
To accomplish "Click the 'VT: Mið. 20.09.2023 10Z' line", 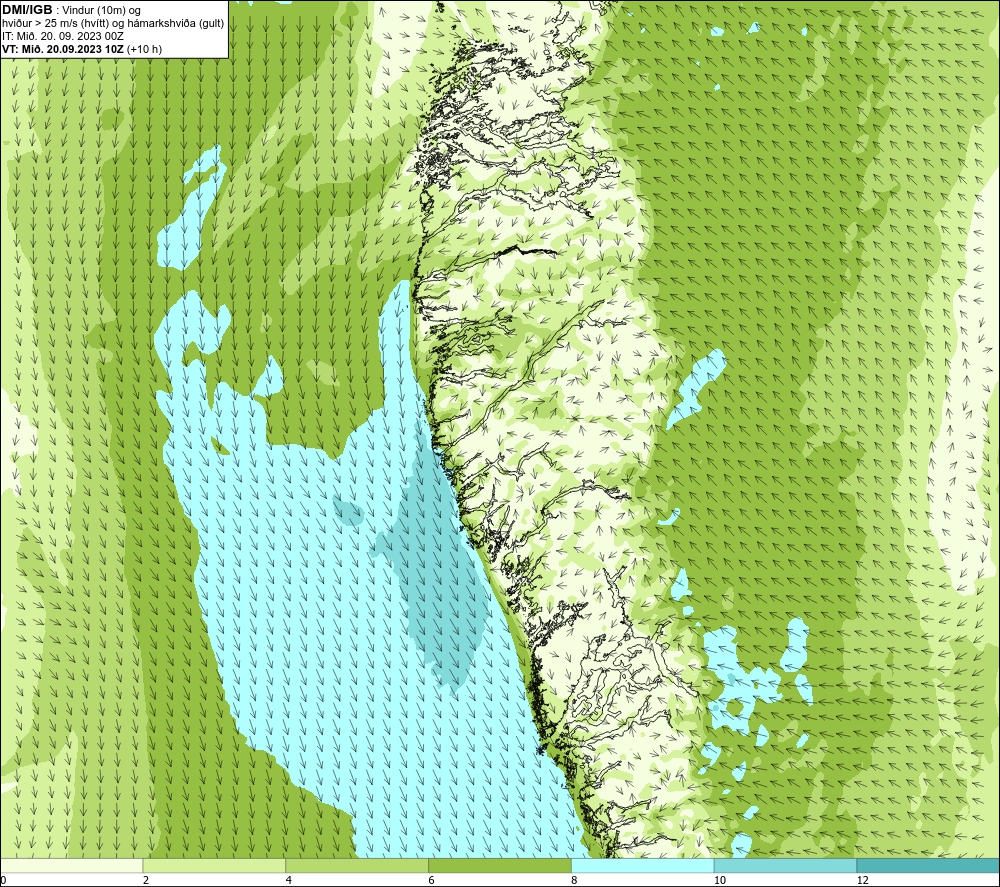I will coord(63,49).
